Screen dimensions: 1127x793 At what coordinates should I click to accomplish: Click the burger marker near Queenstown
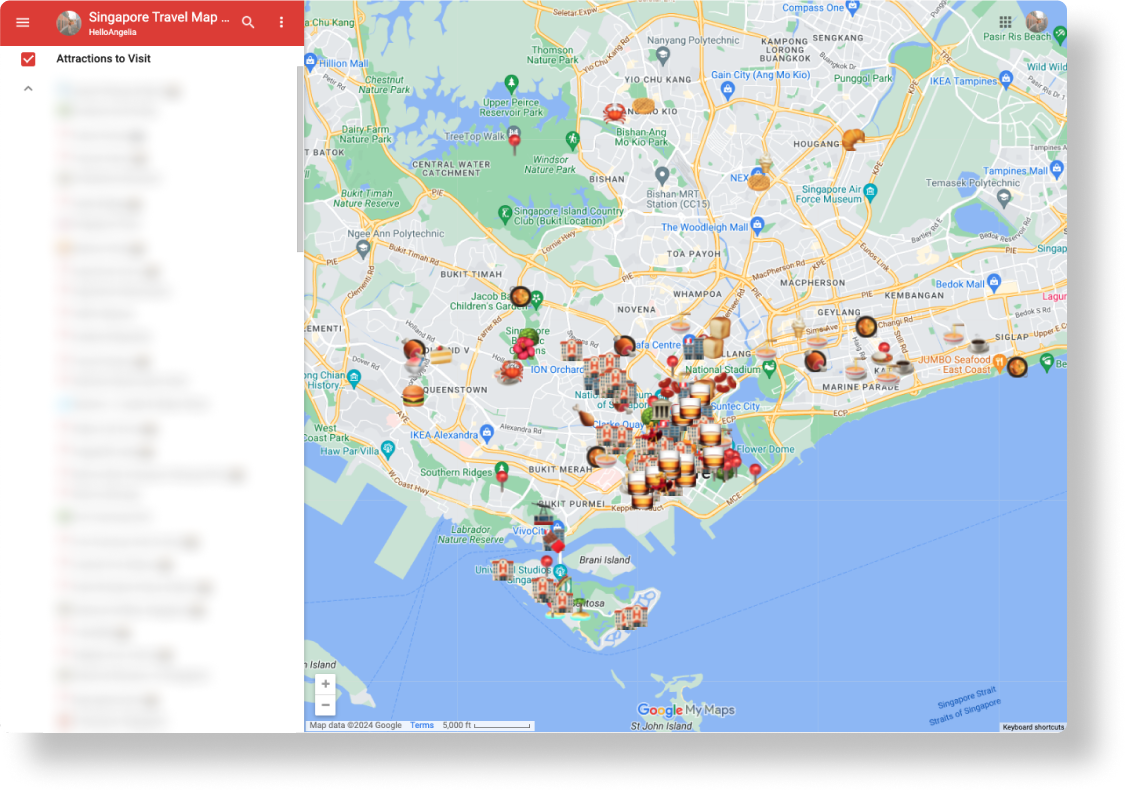413,395
